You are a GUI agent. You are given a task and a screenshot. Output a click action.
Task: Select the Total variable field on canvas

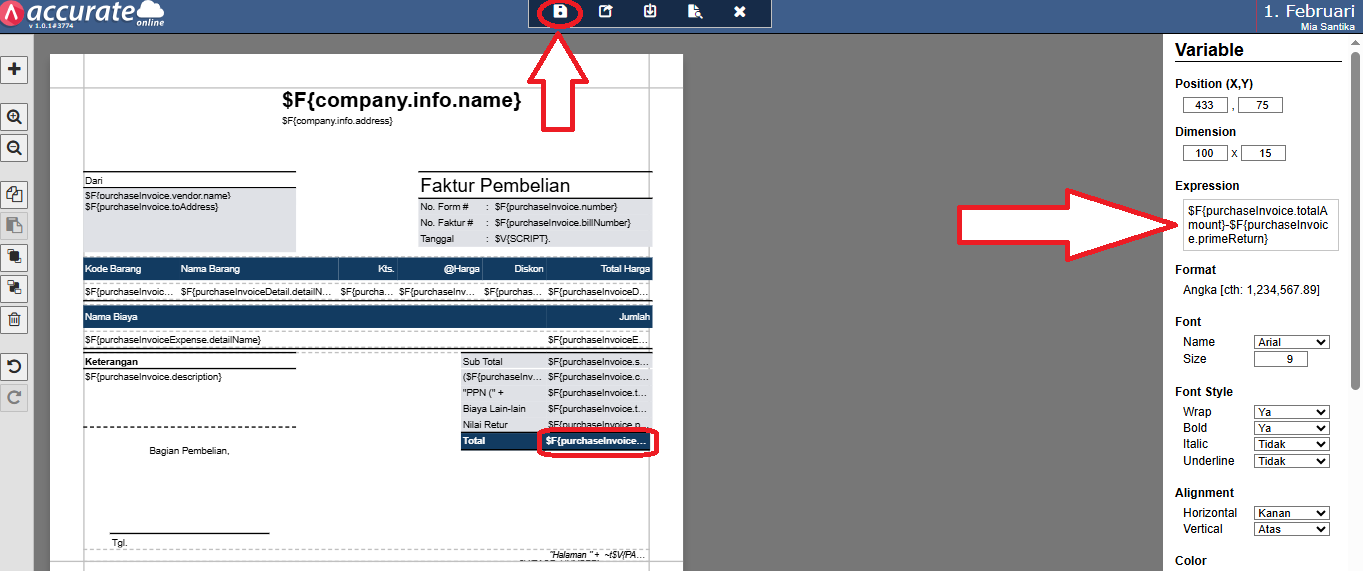(597, 441)
